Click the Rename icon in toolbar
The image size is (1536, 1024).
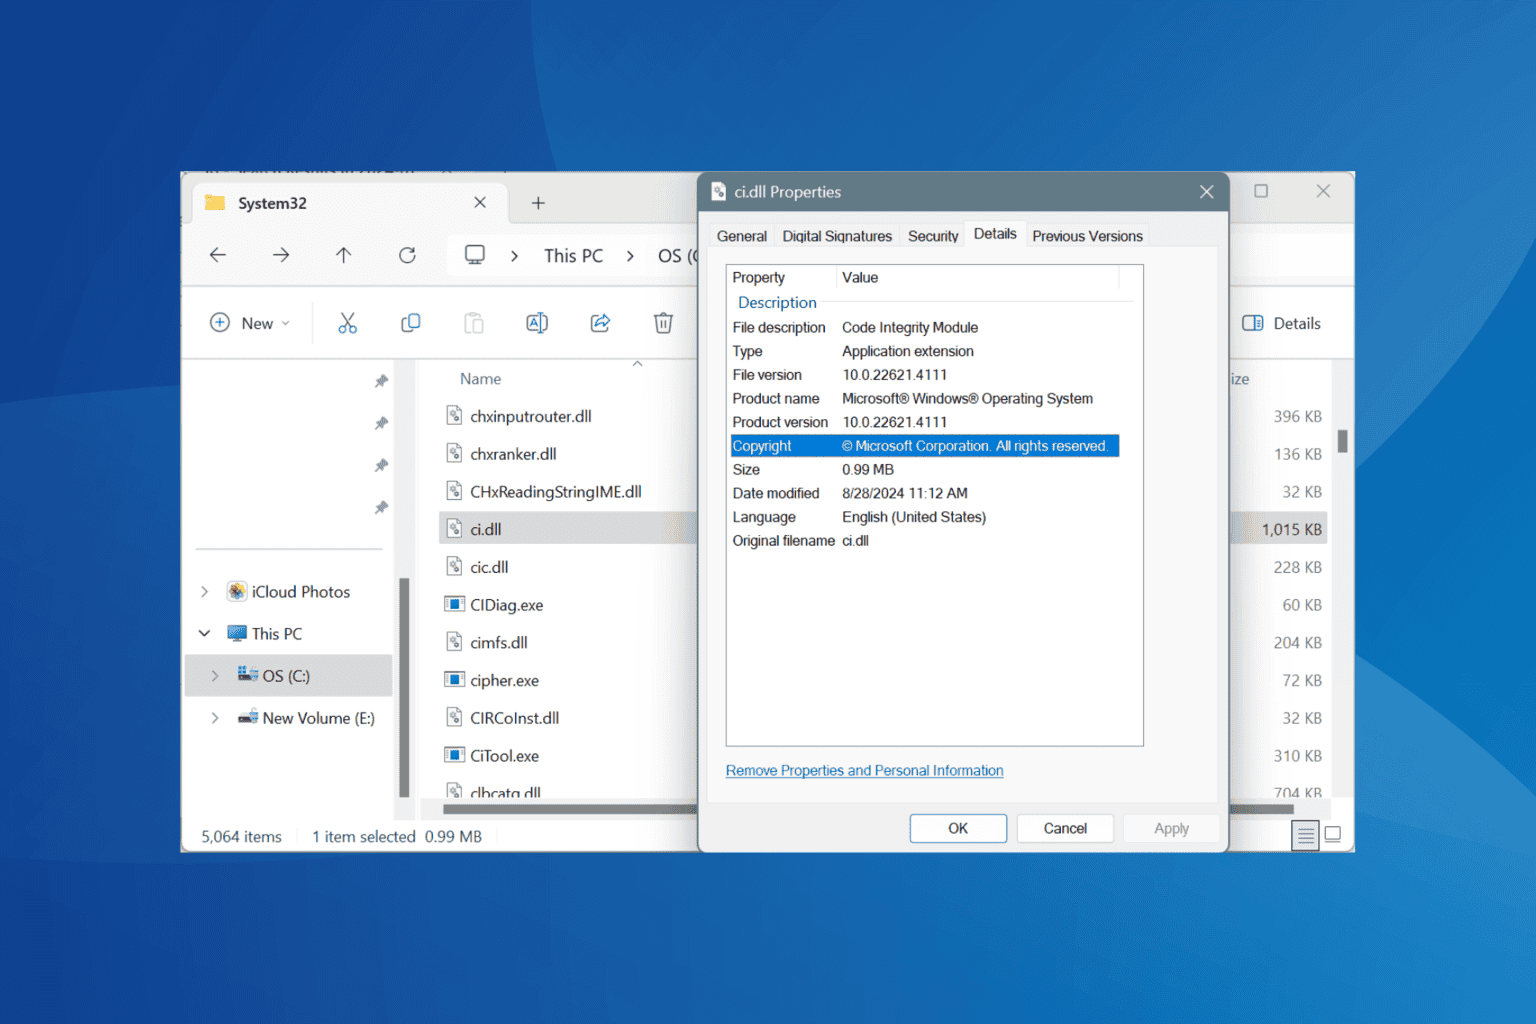537,323
